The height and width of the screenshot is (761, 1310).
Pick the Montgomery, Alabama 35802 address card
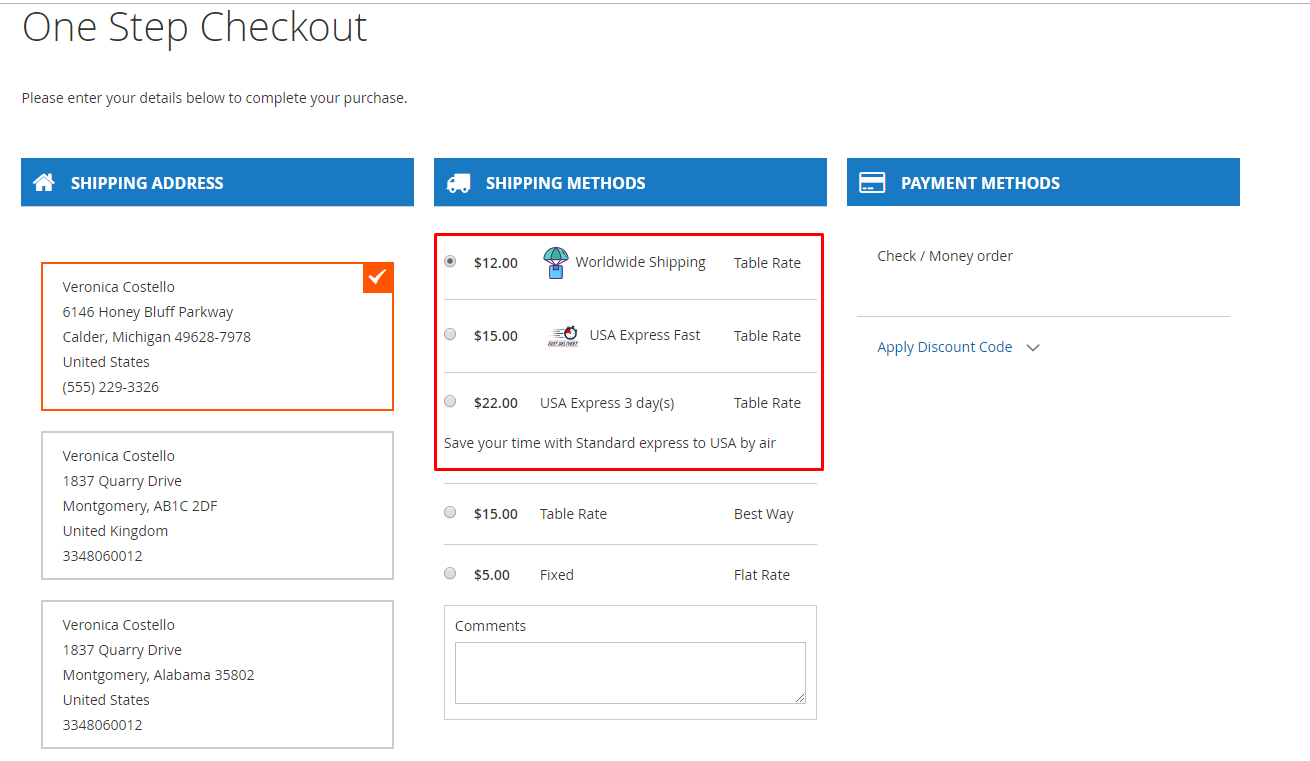[x=217, y=674]
